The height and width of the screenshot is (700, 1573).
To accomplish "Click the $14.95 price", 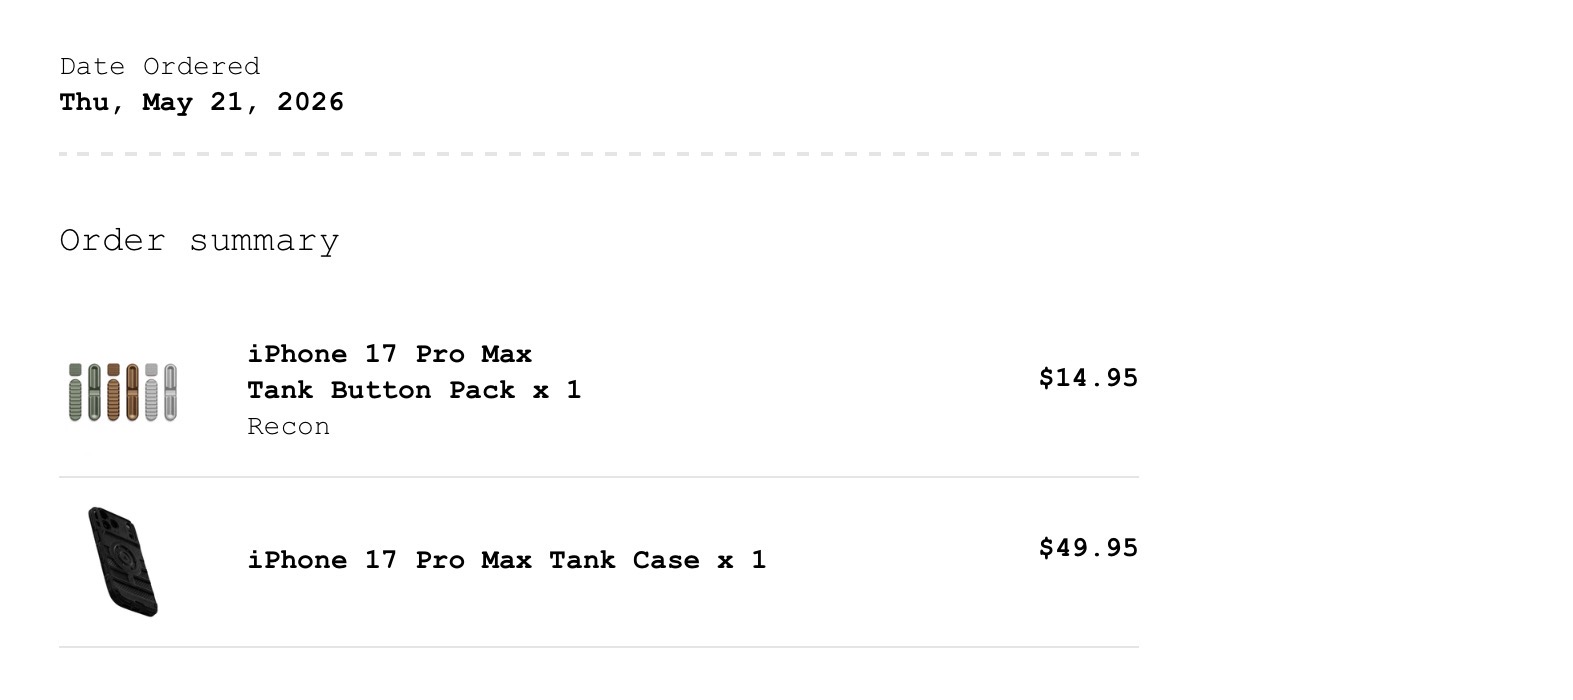I will click(1088, 378).
